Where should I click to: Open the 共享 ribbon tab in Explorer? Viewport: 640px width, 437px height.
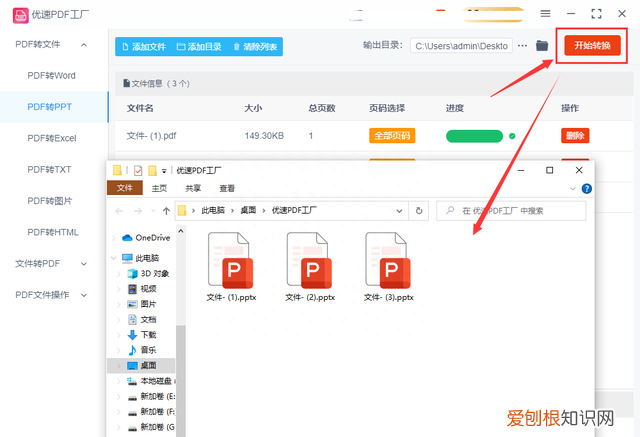tap(193, 188)
